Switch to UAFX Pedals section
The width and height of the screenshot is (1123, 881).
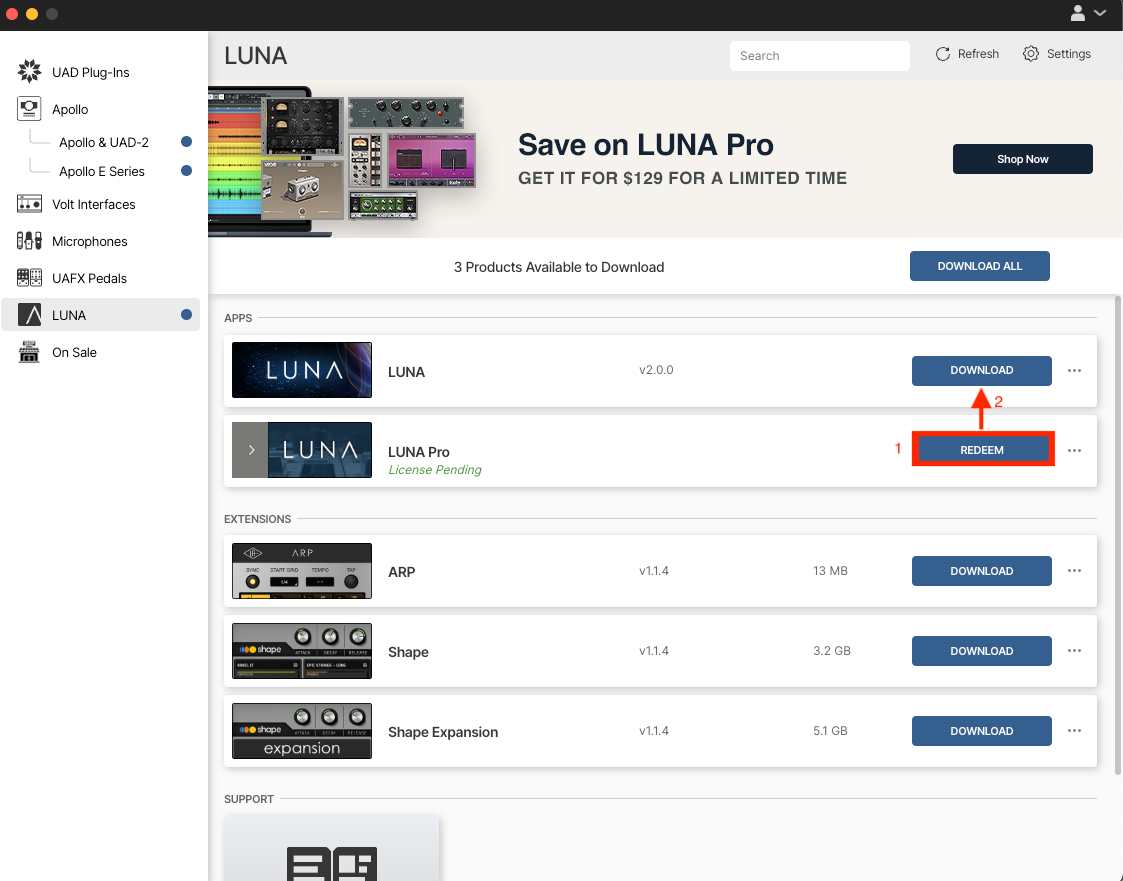[x=89, y=278]
